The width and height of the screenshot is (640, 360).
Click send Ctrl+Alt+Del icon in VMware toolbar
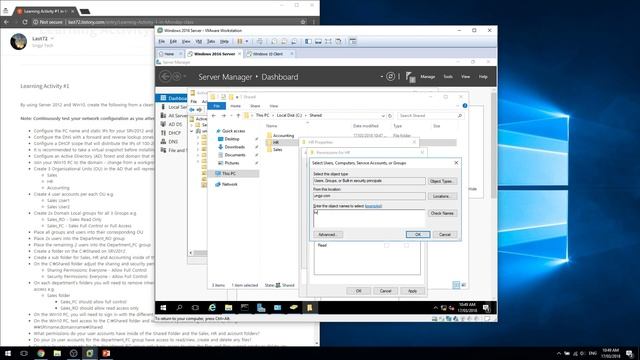[260, 41]
